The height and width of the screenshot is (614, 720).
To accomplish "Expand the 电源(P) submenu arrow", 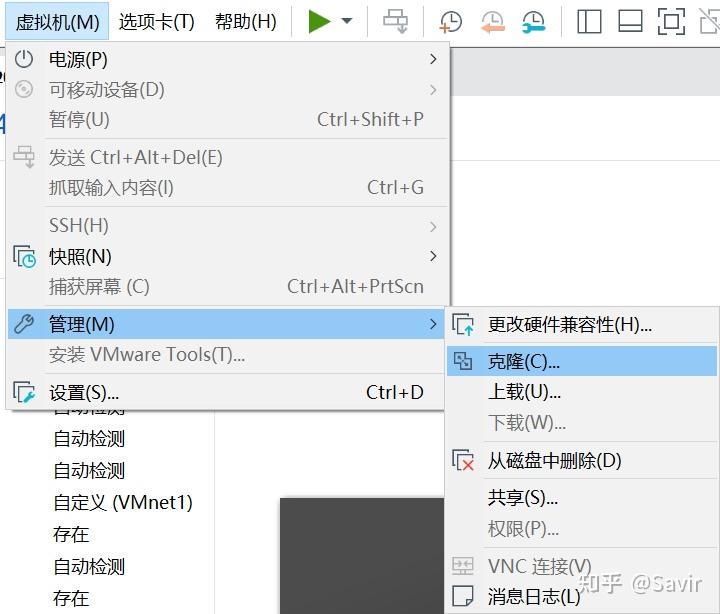I will (x=433, y=59).
